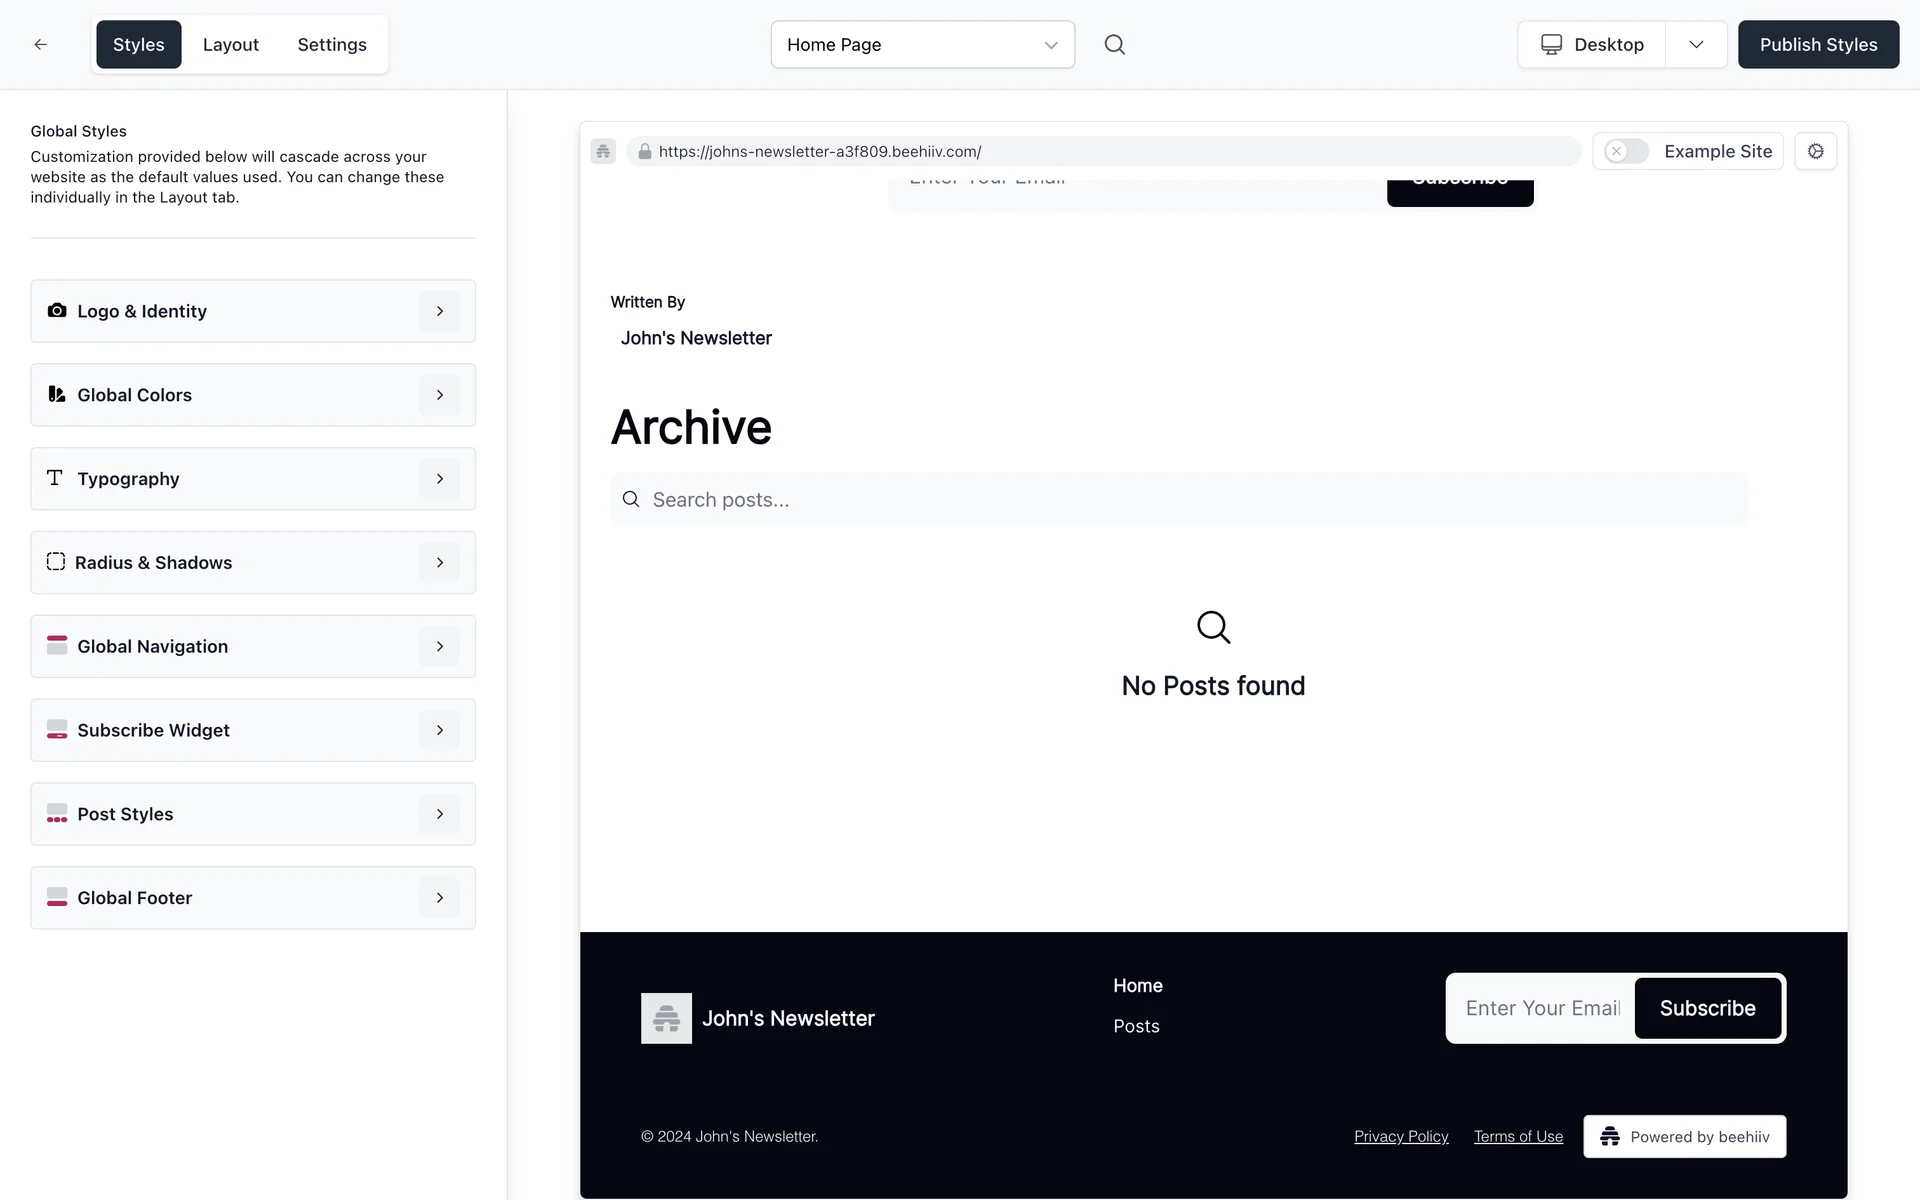The height and width of the screenshot is (1200, 1920).
Task: Switch to the Settings tab
Action: tap(332, 44)
